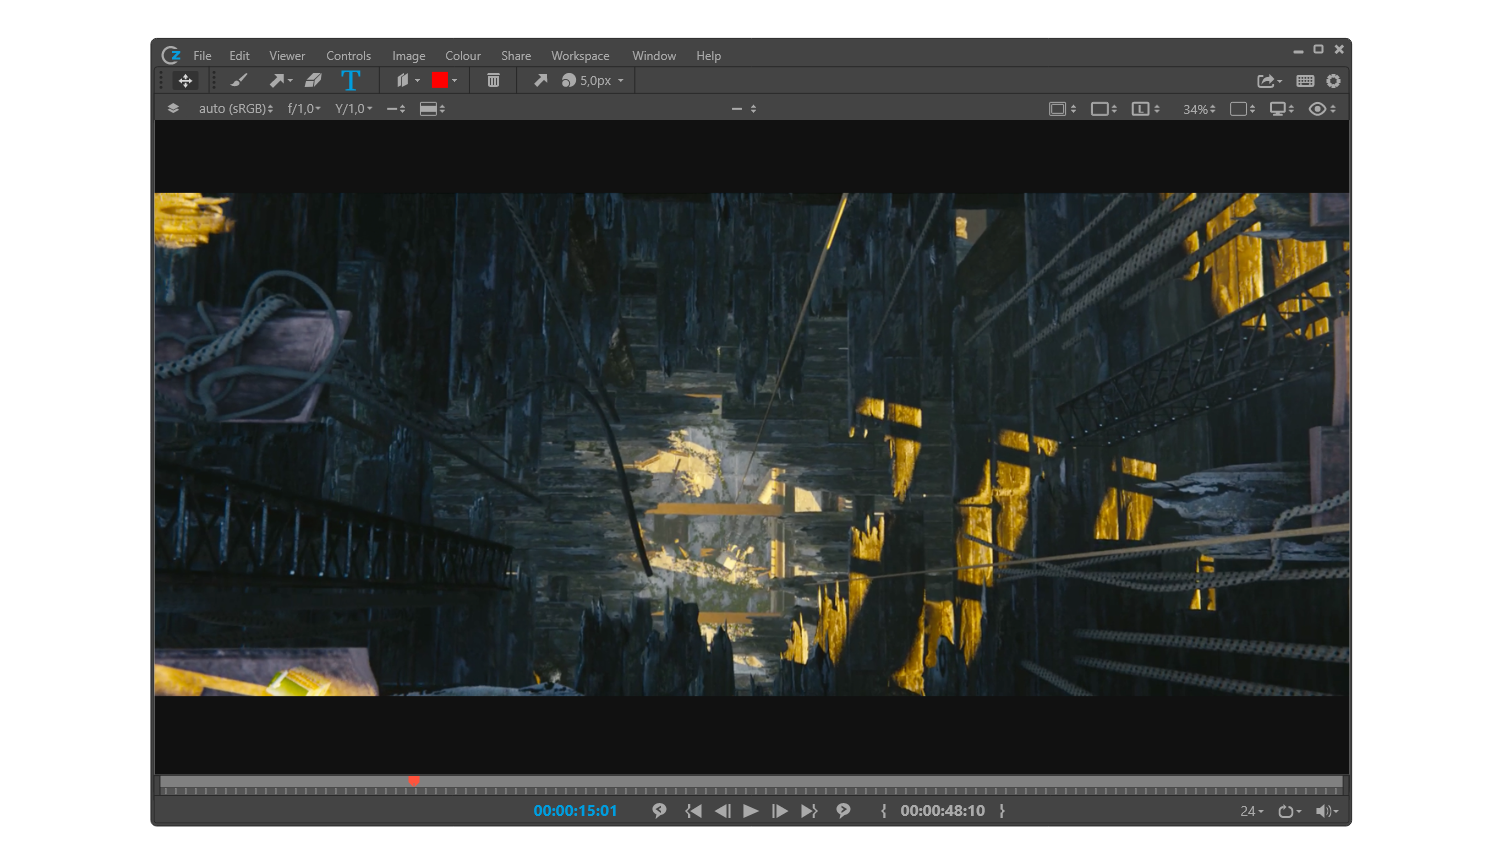The height and width of the screenshot is (866, 1496).
Task: Click the red playhead marker on timeline
Action: coord(414,780)
